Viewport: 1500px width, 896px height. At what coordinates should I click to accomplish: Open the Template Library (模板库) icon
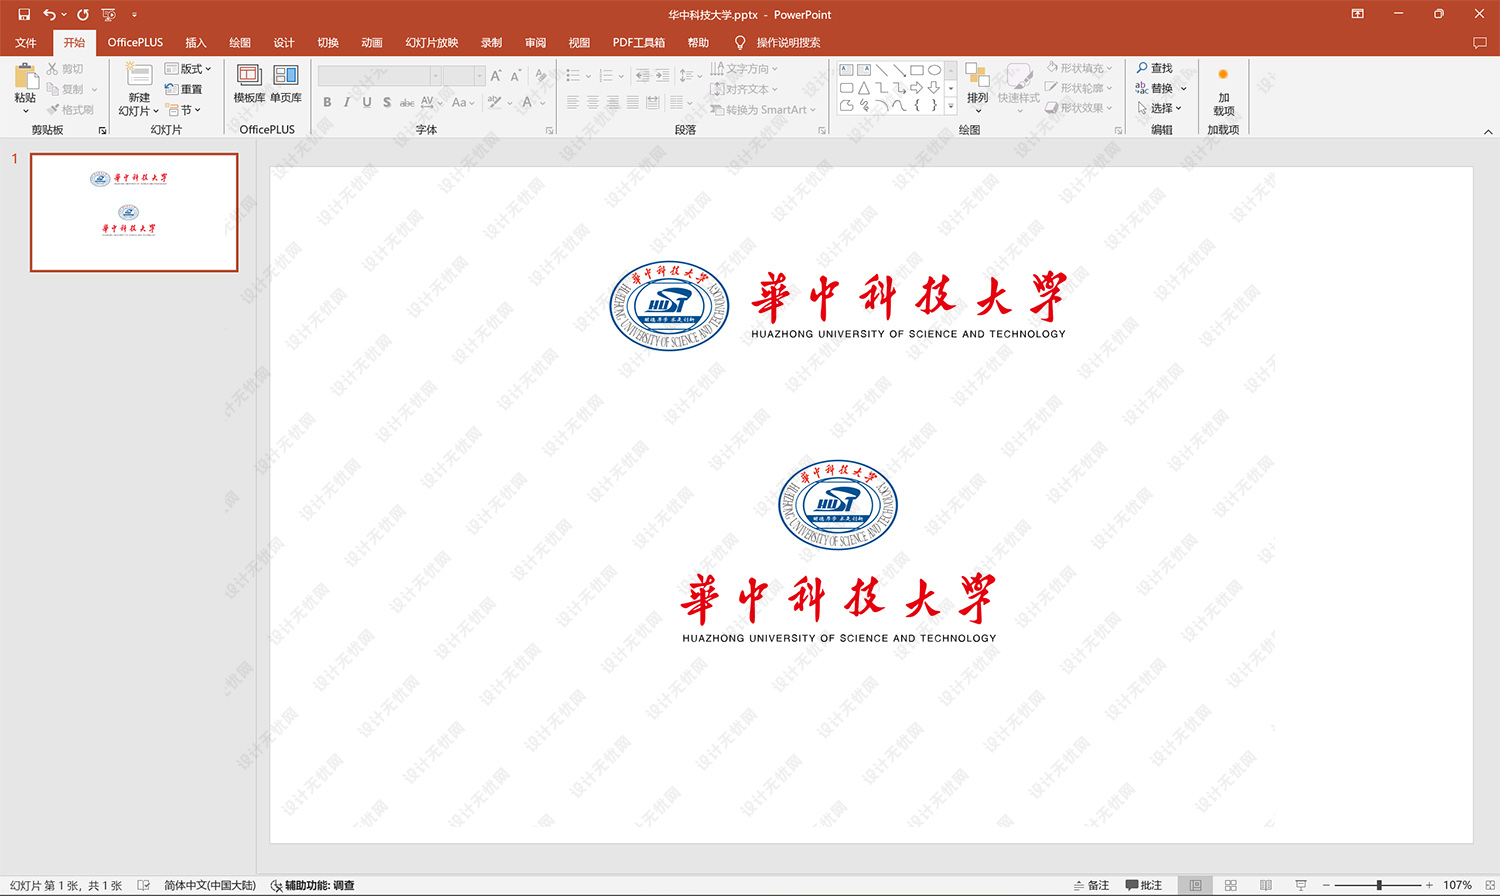[249, 75]
